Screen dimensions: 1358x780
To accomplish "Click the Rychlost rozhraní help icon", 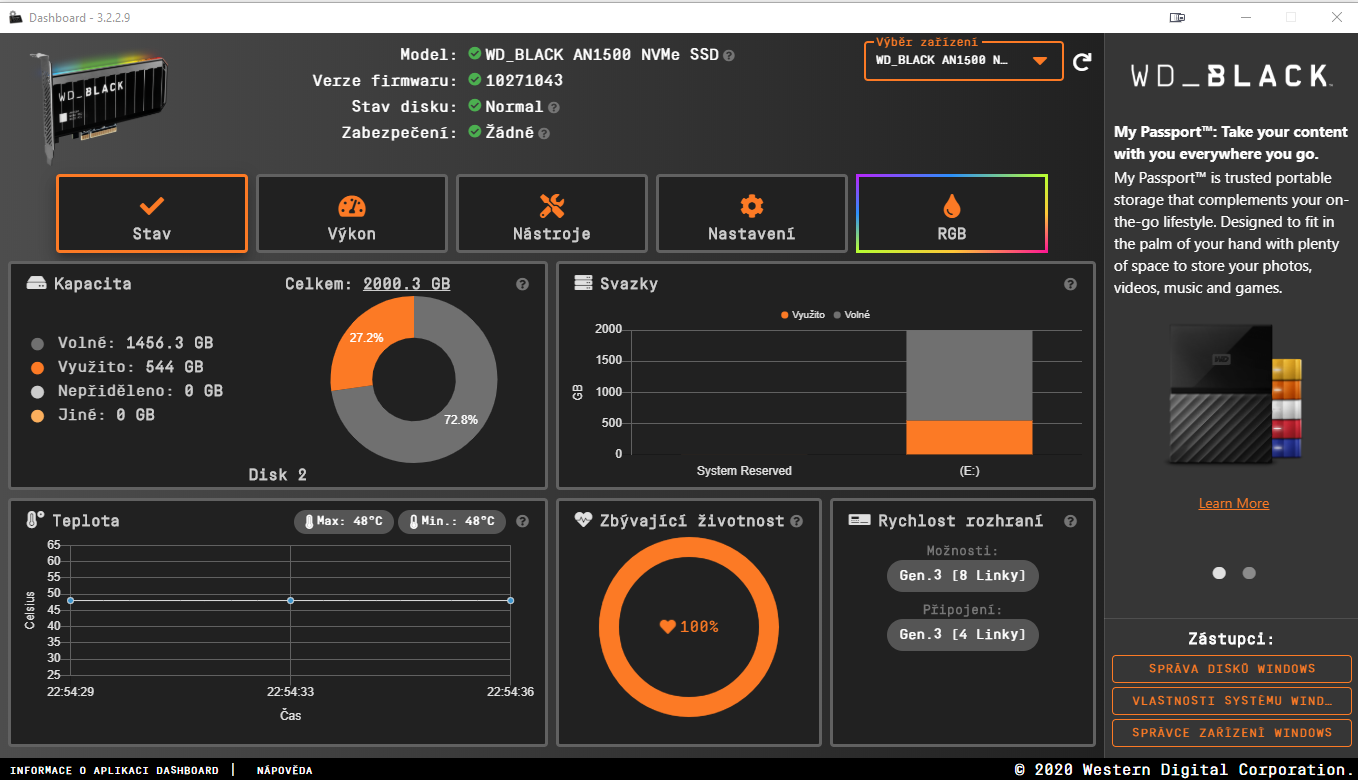I will tap(1071, 522).
